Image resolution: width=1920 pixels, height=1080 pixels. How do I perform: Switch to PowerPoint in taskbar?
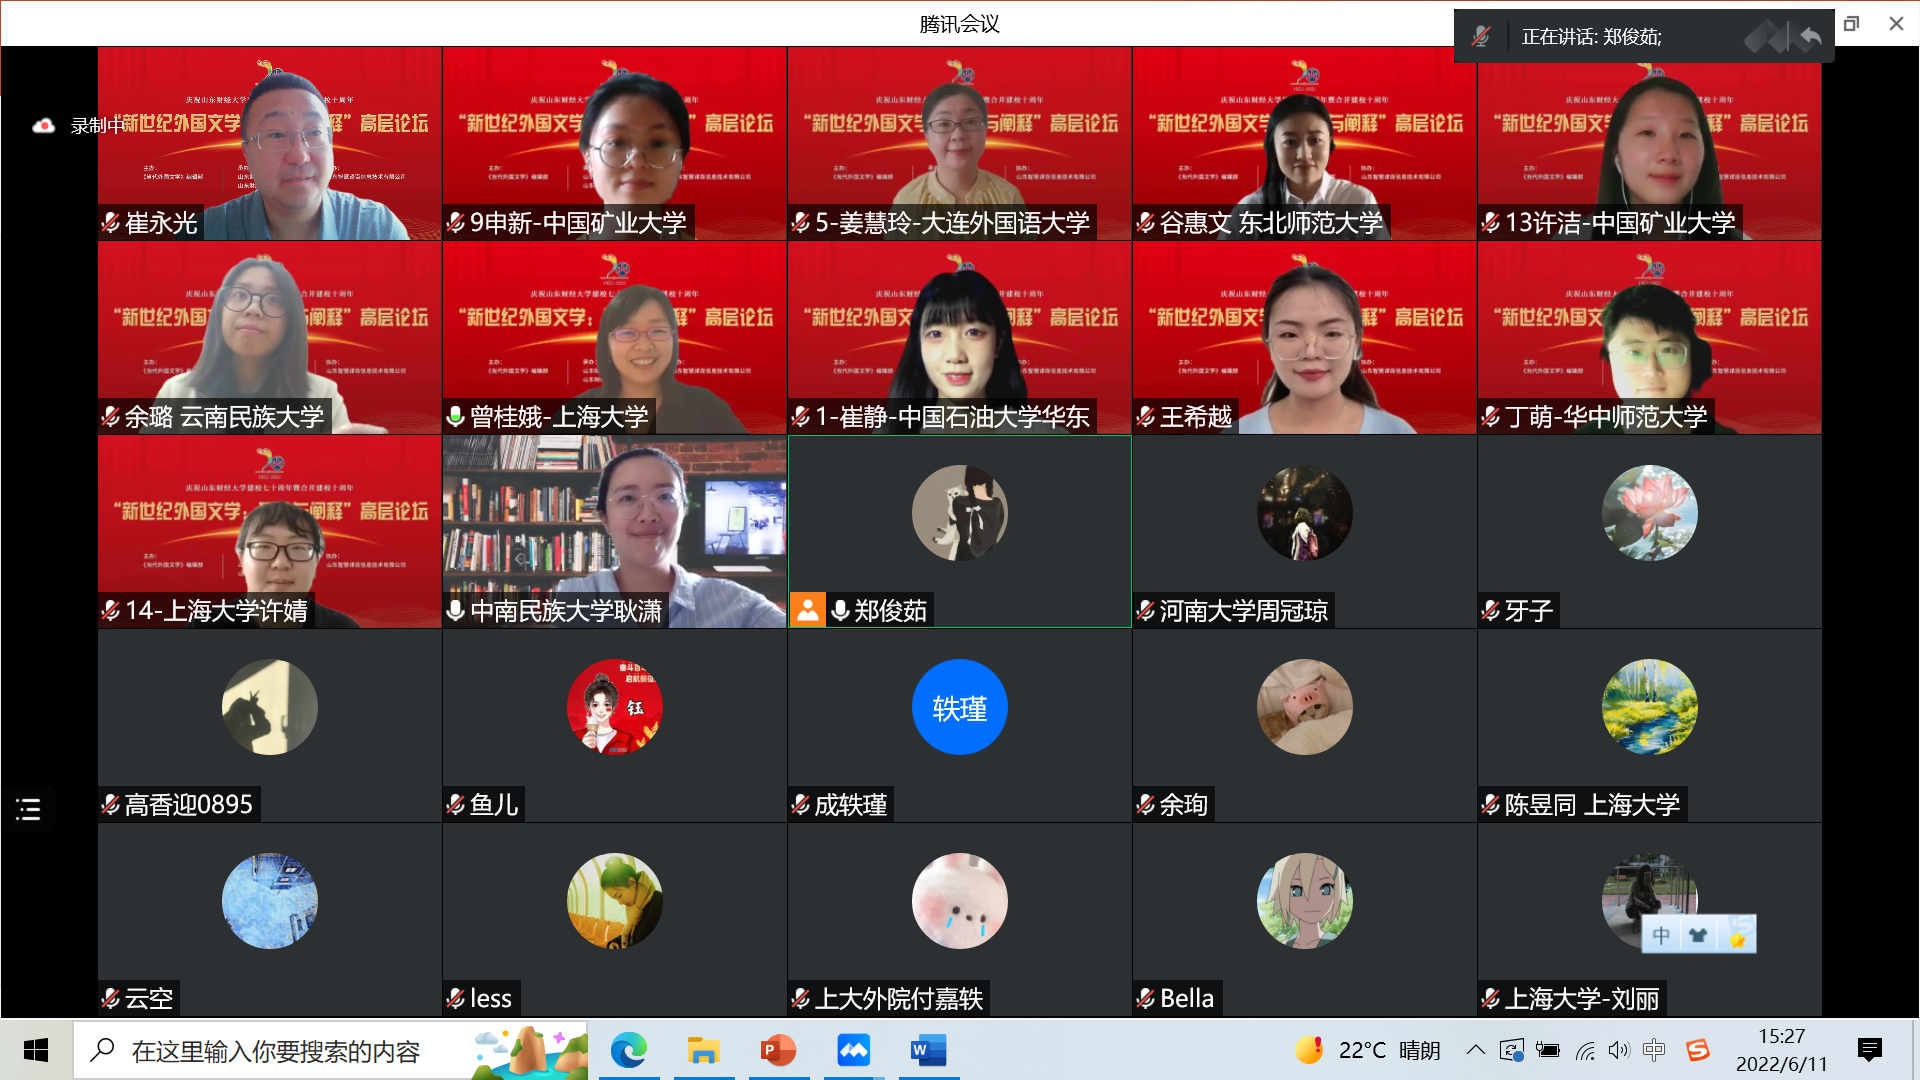(778, 1050)
